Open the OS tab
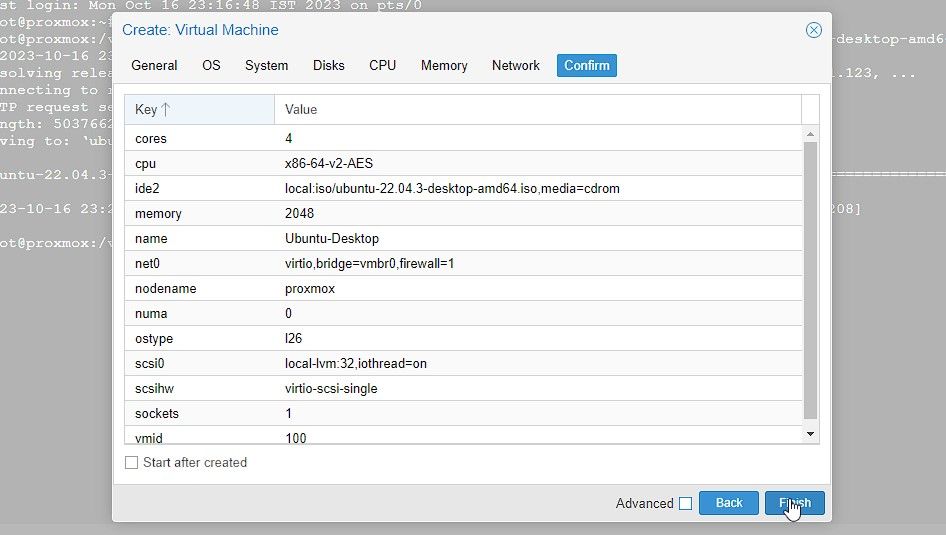This screenshot has width=946, height=535. click(211, 66)
